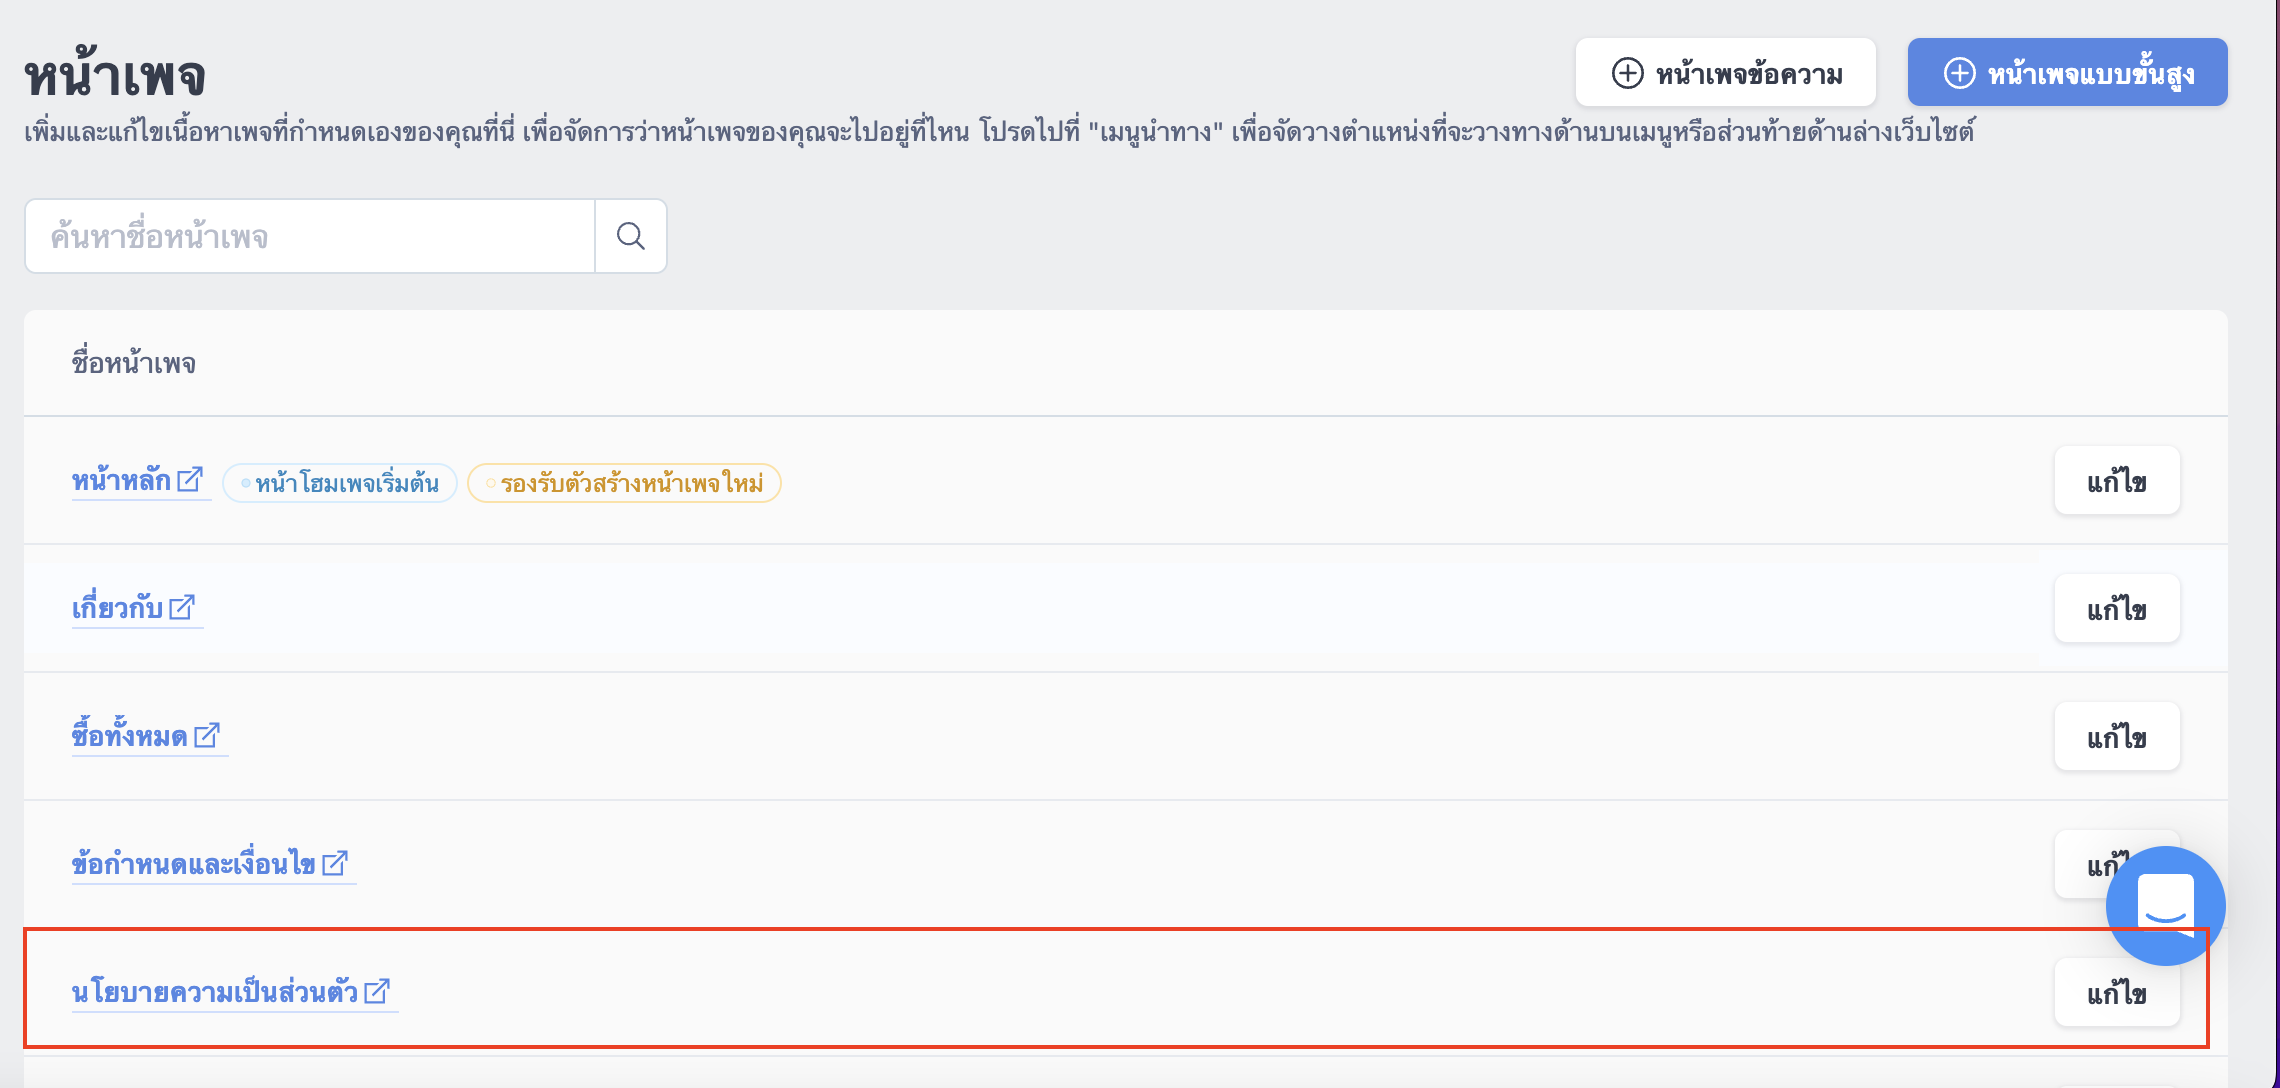Open the ข้อกำหนดและเงื่อนไข page link
This screenshot has height=1088, width=2280.
(x=194, y=864)
